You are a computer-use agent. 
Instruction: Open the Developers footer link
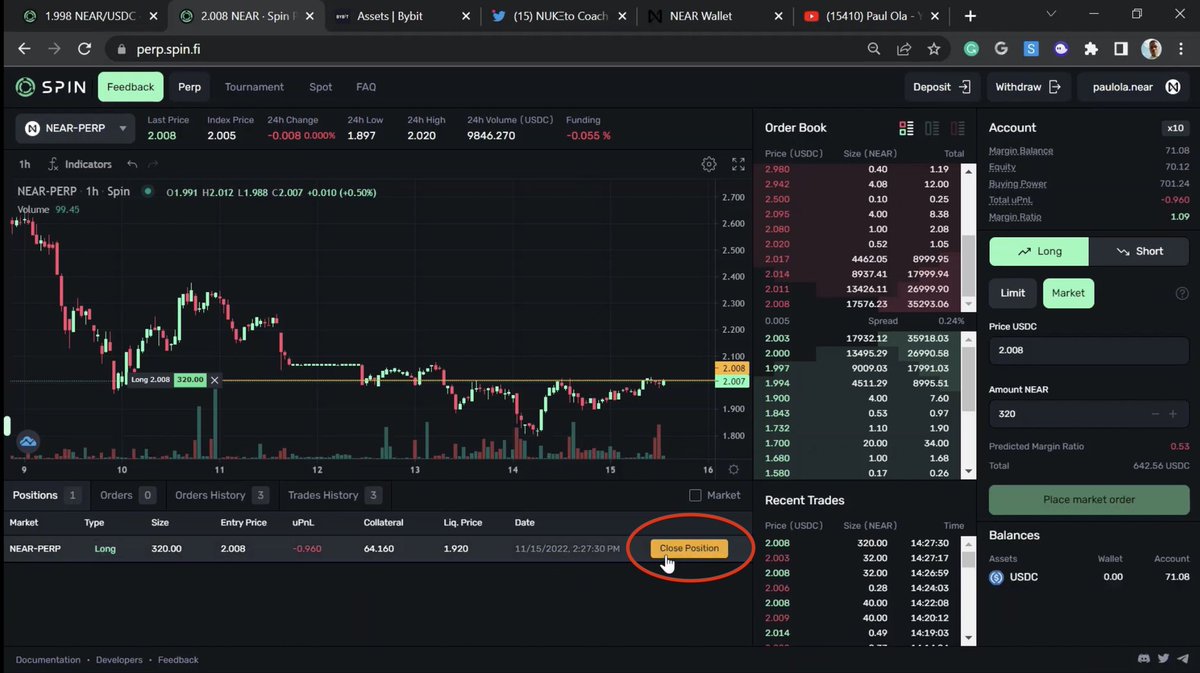[120, 660]
